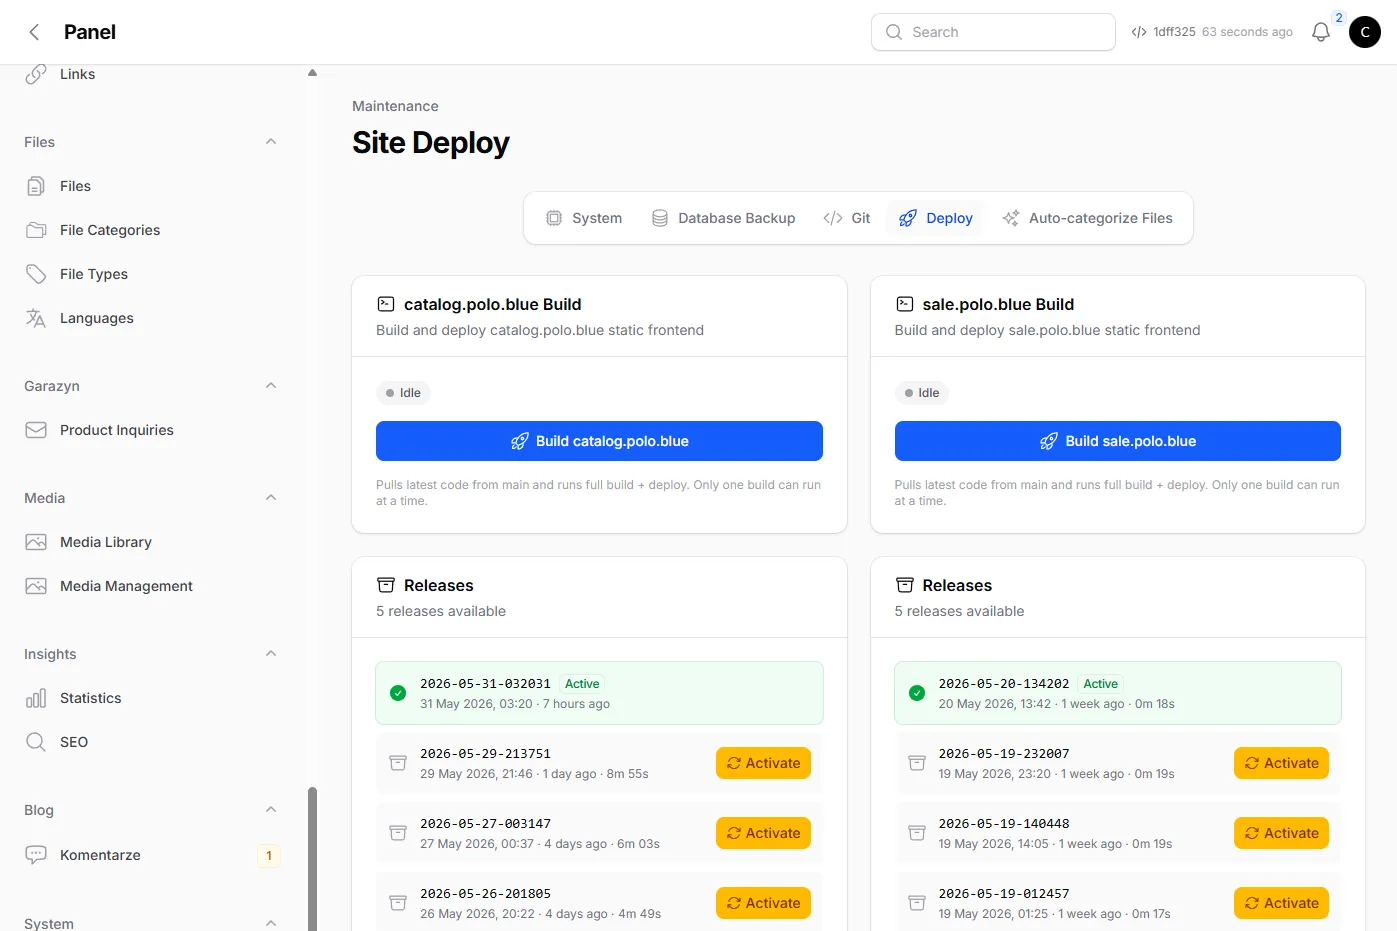Activate release 2026-05-29-213751
The width and height of the screenshot is (1397, 931).
[763, 763]
